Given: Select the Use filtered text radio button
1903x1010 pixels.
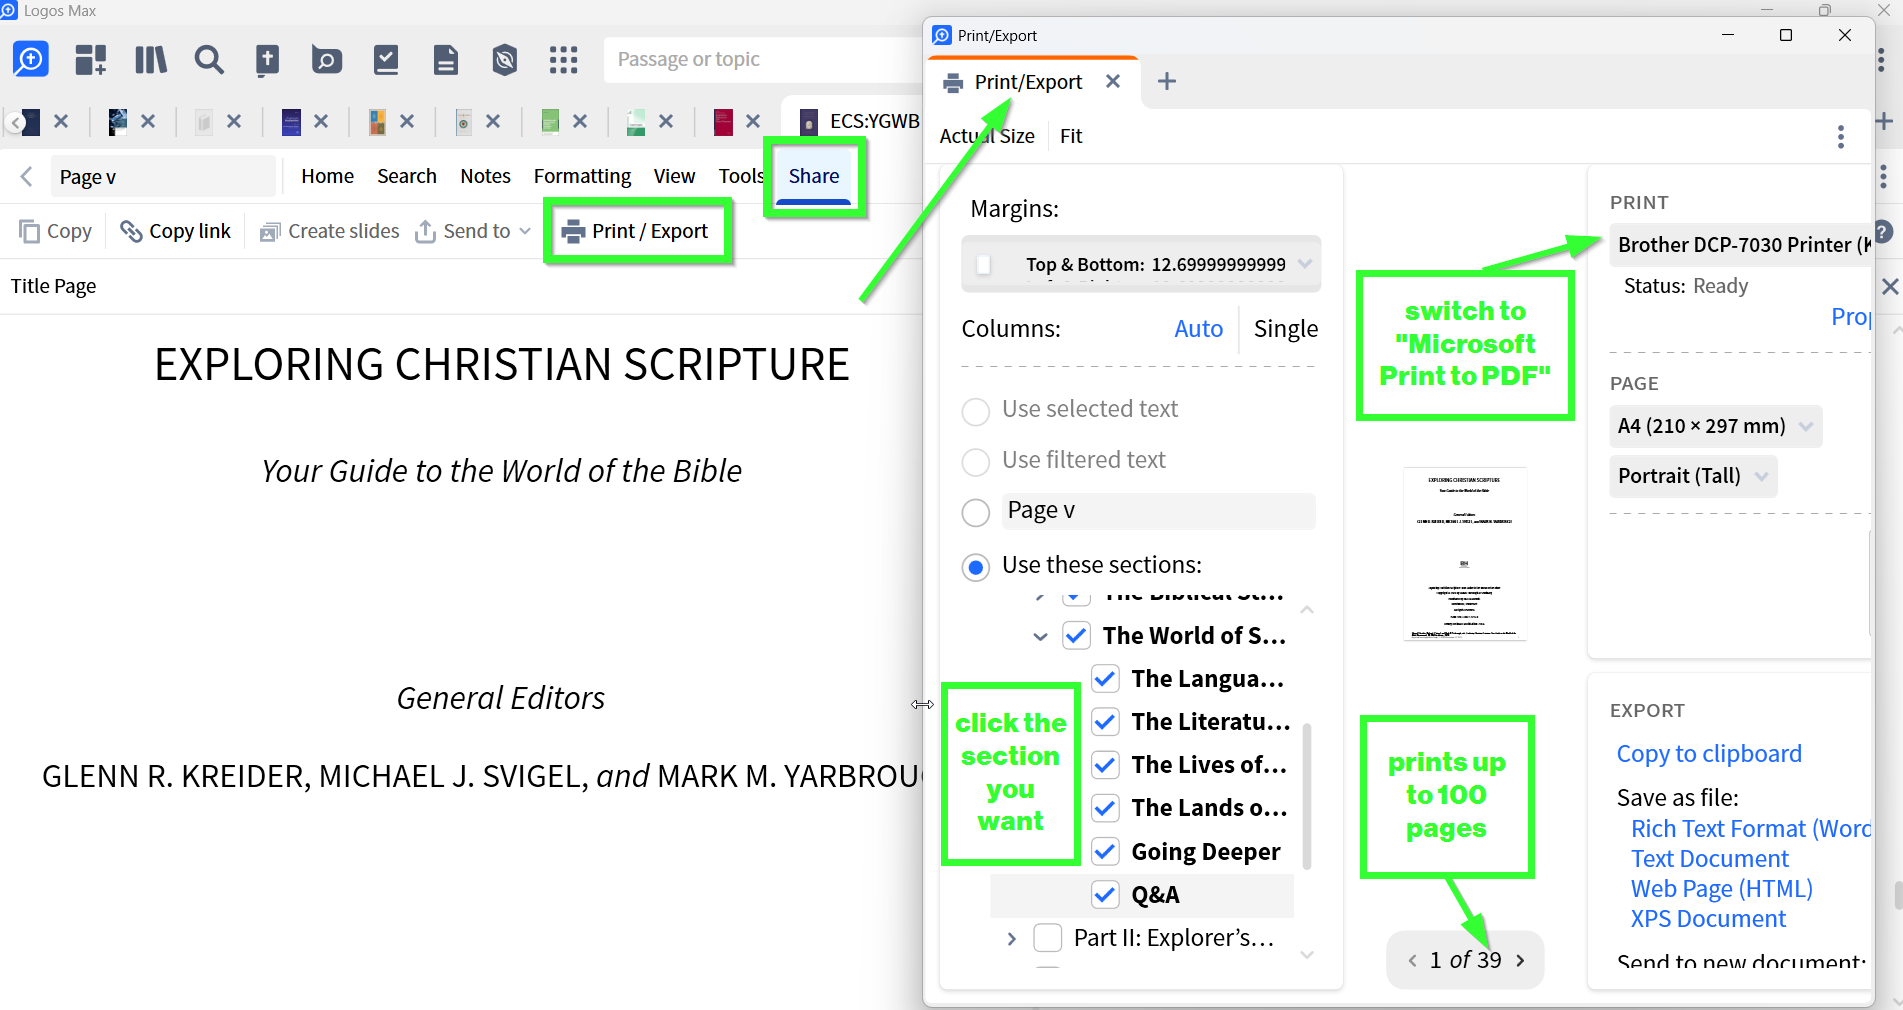Looking at the screenshot, I should [x=976, y=462].
